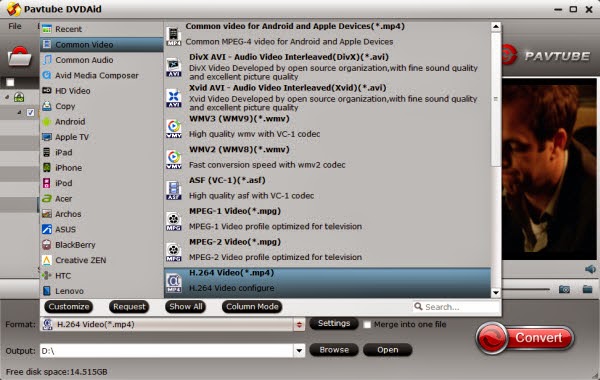This screenshot has width=600, height=380.
Task: Click the ASUS brand icon
Action: tap(47, 229)
